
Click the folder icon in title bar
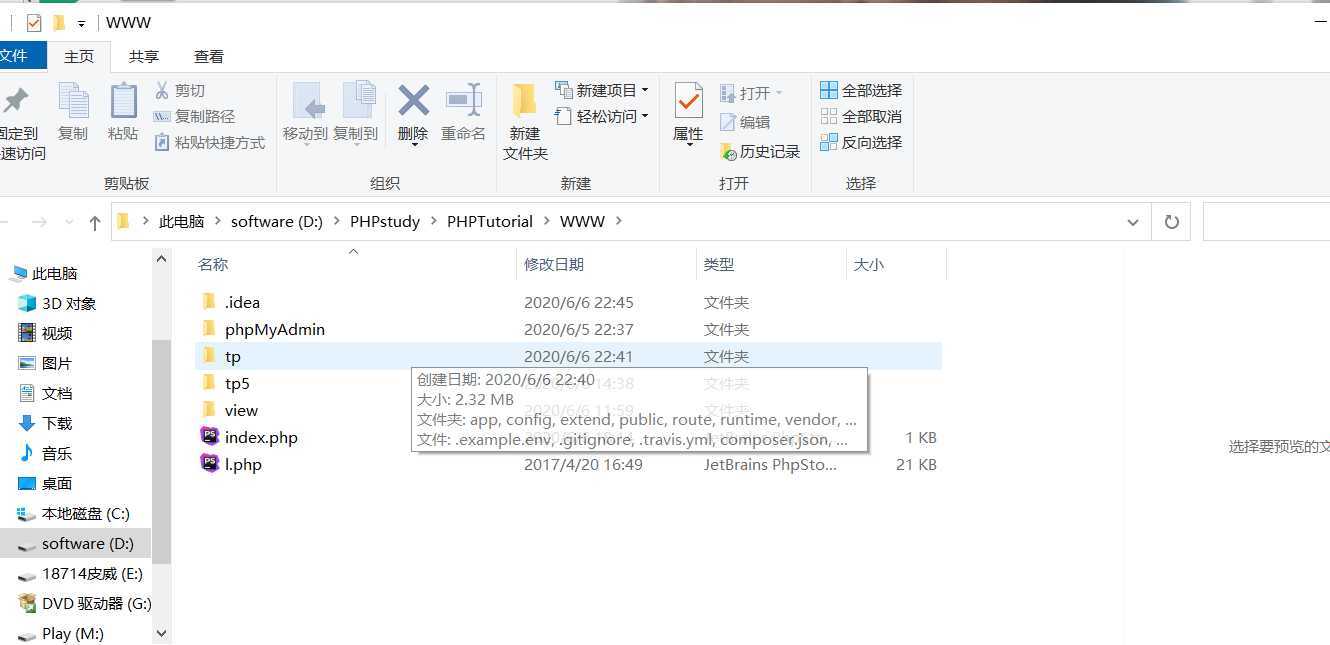(59, 22)
